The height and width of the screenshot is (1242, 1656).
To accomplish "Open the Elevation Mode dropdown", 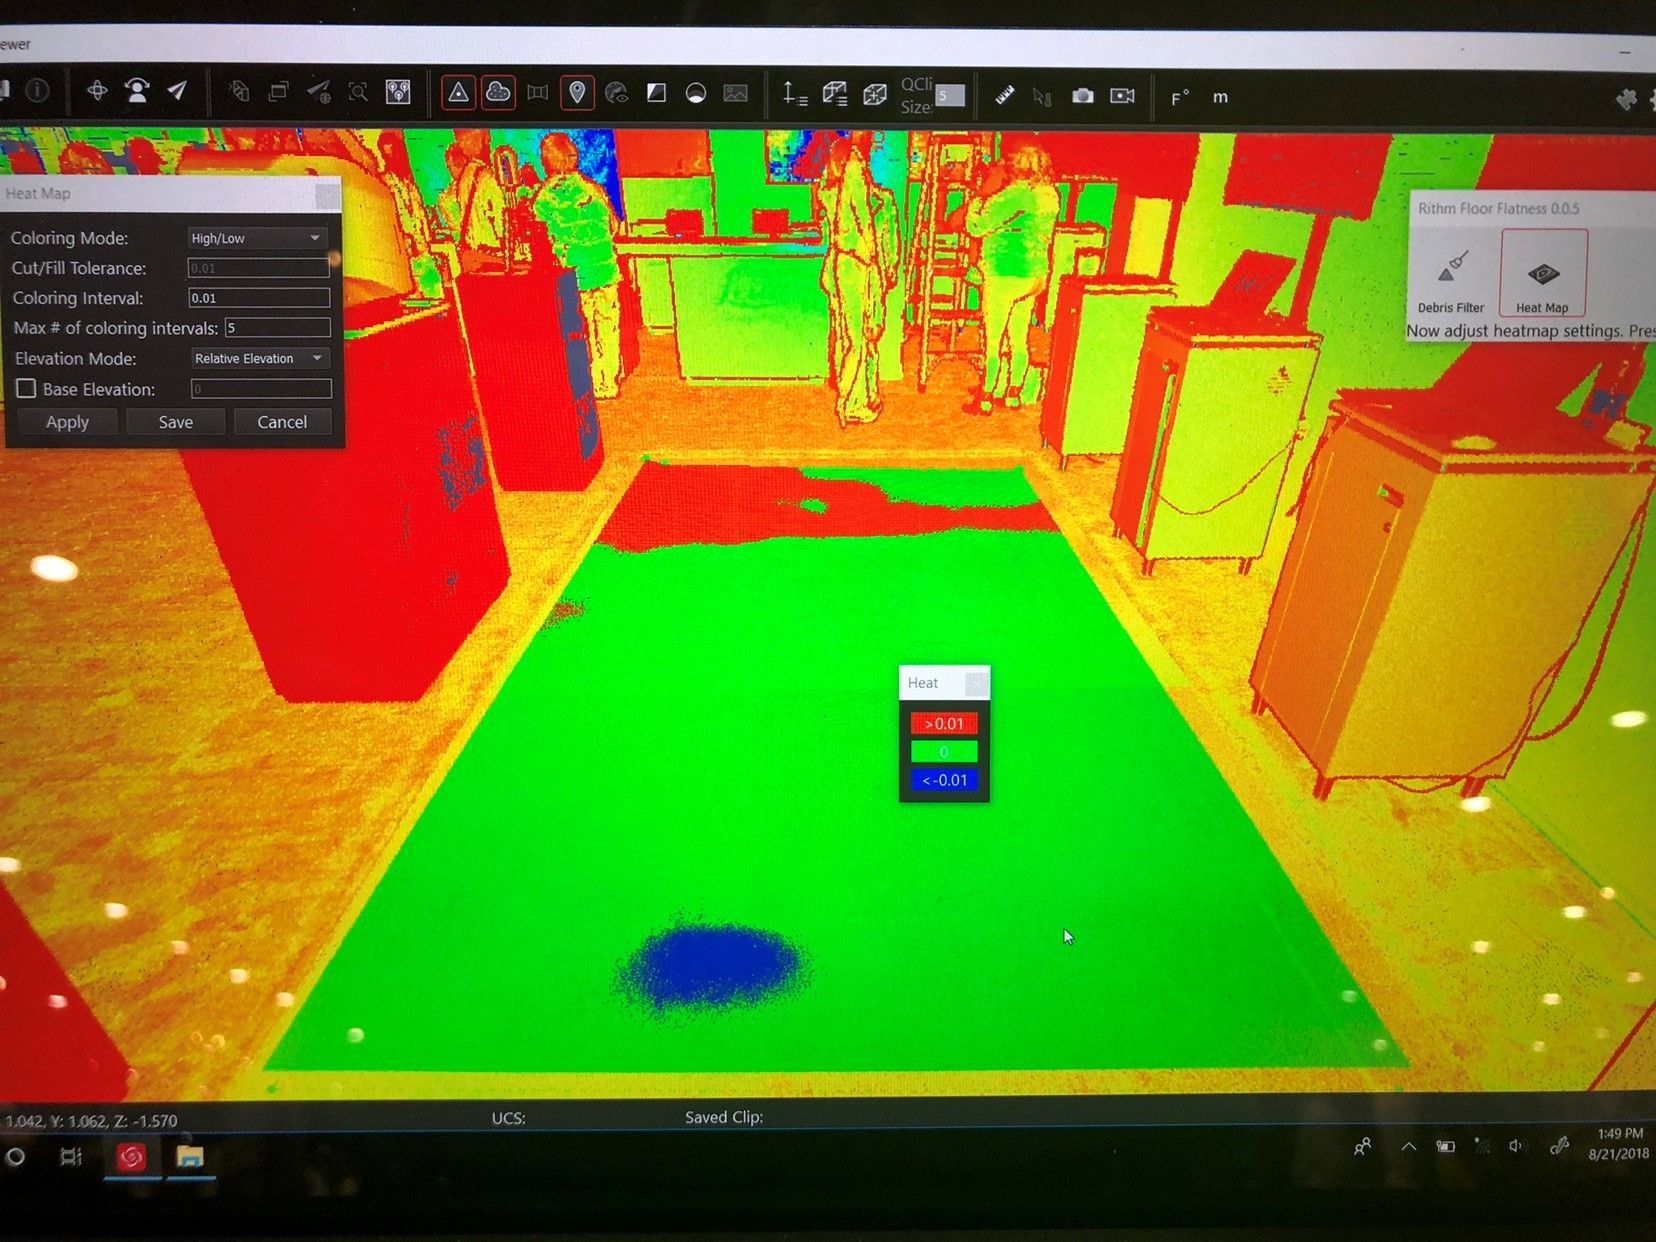I will pyautogui.click(x=260, y=358).
